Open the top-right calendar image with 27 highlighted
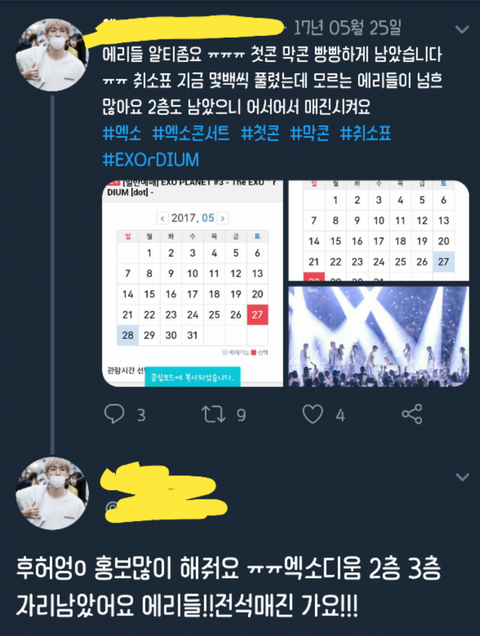The image size is (480, 636). (x=379, y=230)
